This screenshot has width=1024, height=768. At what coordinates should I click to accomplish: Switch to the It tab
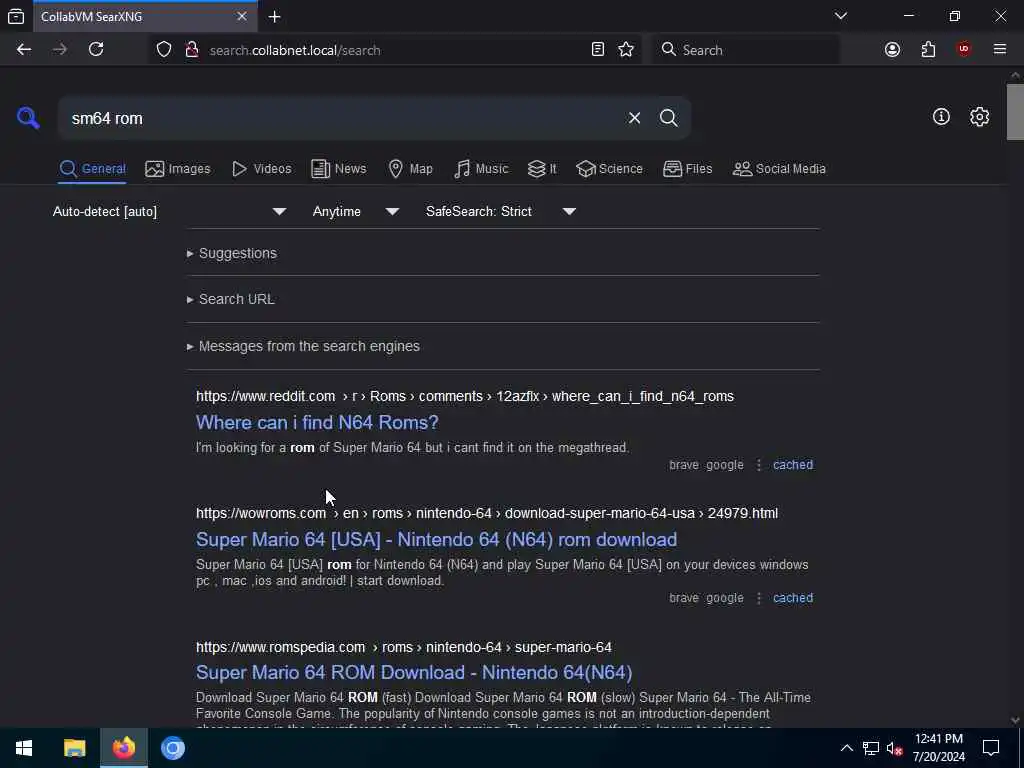[x=542, y=169]
